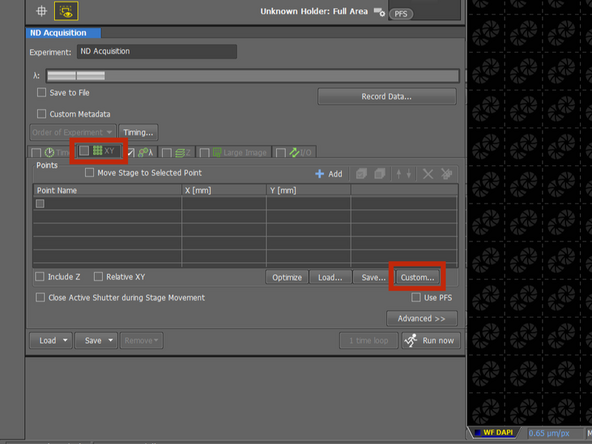Enable the Custom Metadata checkbox
Image resolution: width=592 pixels, height=444 pixels.
pyautogui.click(x=42, y=114)
